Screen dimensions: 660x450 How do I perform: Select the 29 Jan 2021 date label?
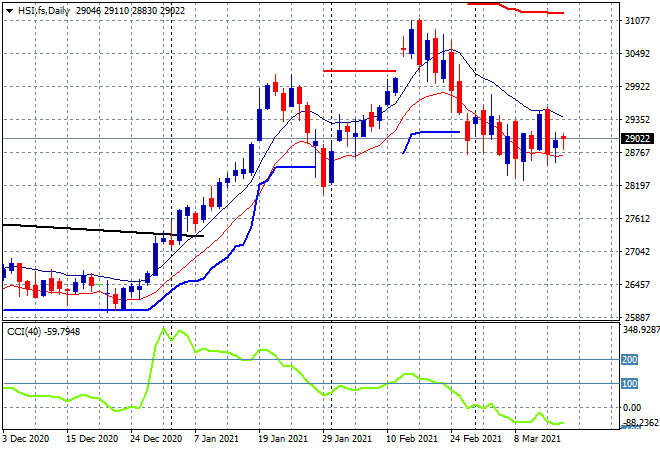(347, 439)
